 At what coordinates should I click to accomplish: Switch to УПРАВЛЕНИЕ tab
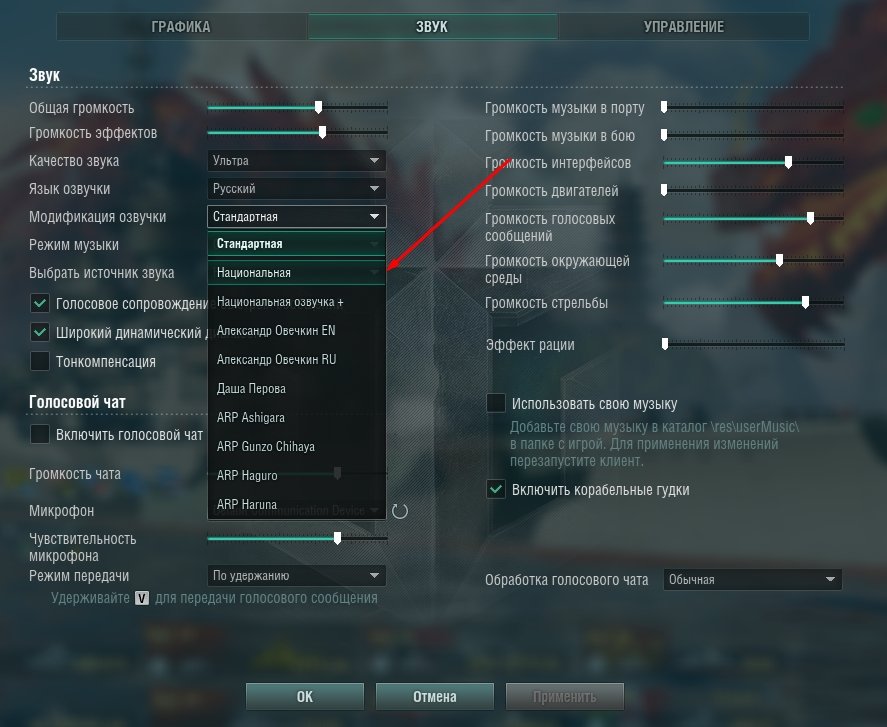coord(683,27)
